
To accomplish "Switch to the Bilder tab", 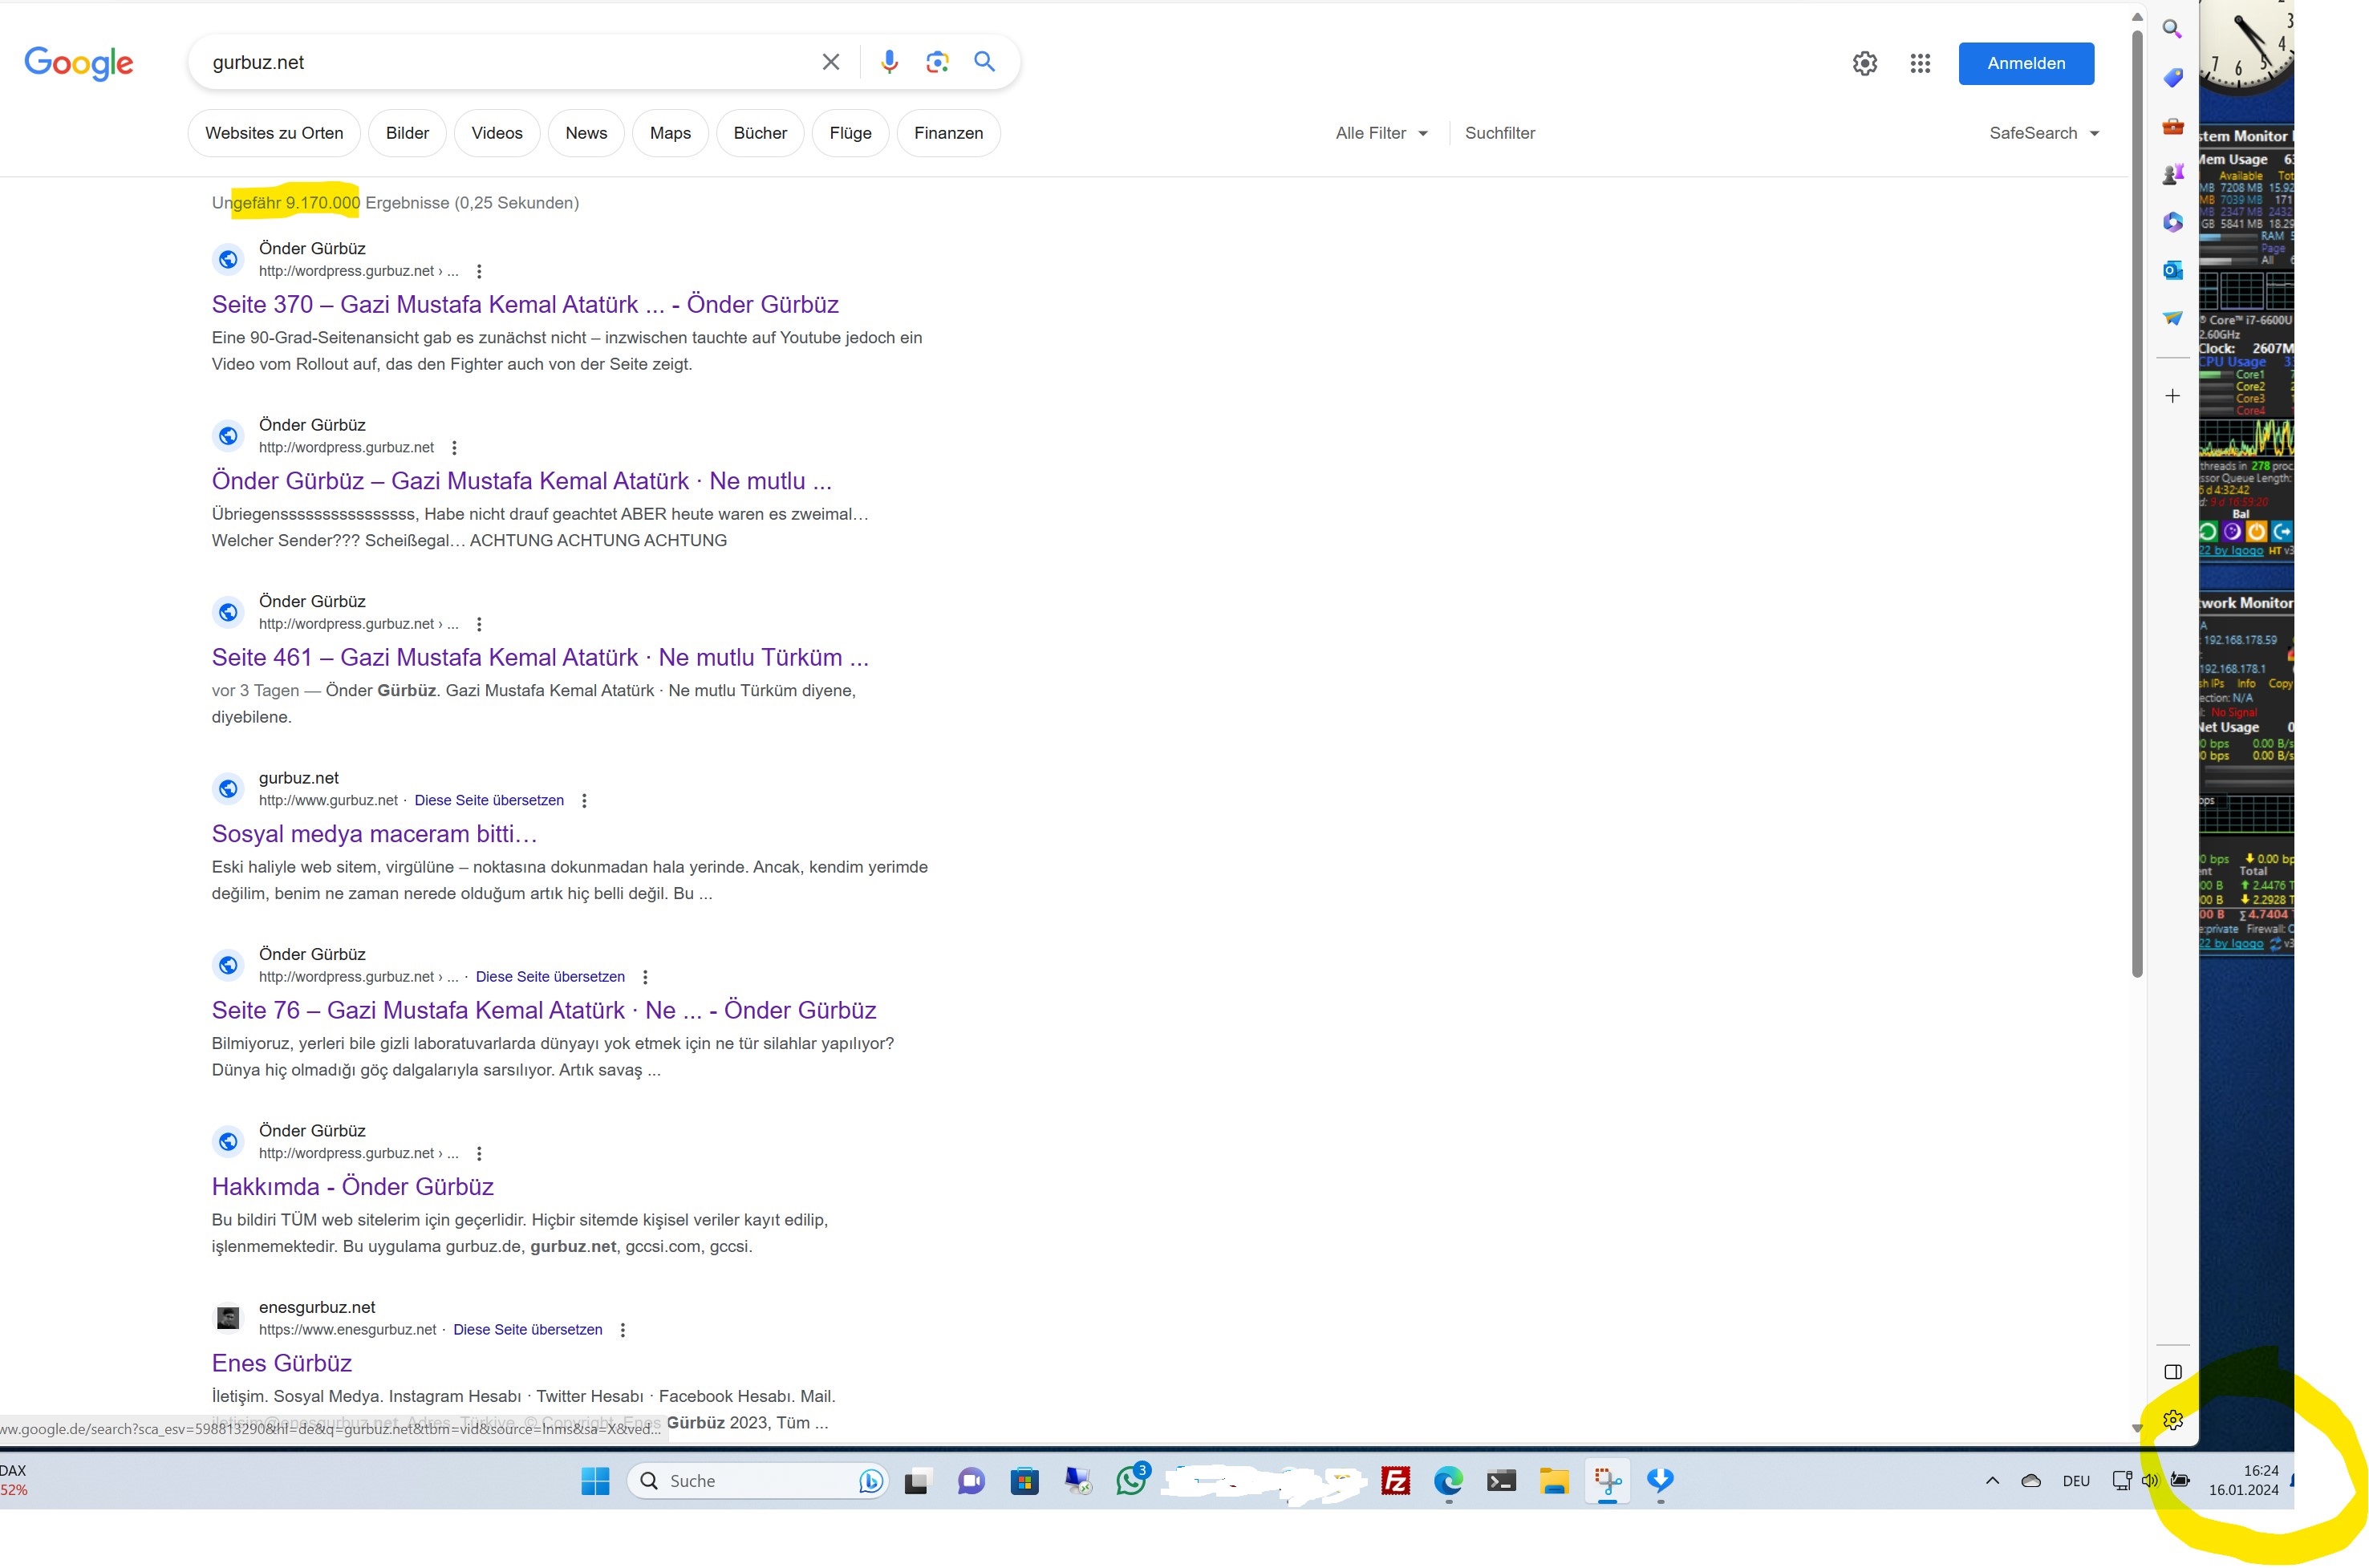I will (x=407, y=133).
